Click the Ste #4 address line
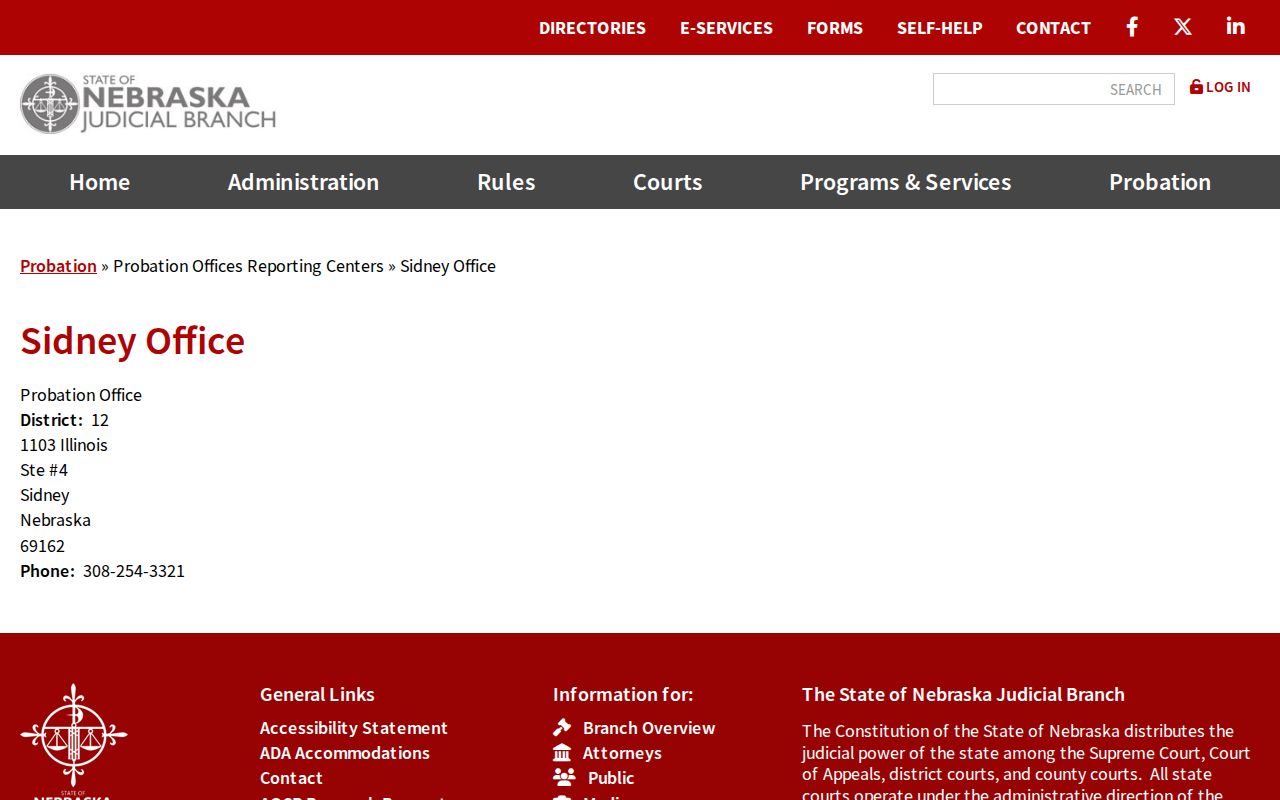Screen dimensions: 1280x800 [44, 470]
